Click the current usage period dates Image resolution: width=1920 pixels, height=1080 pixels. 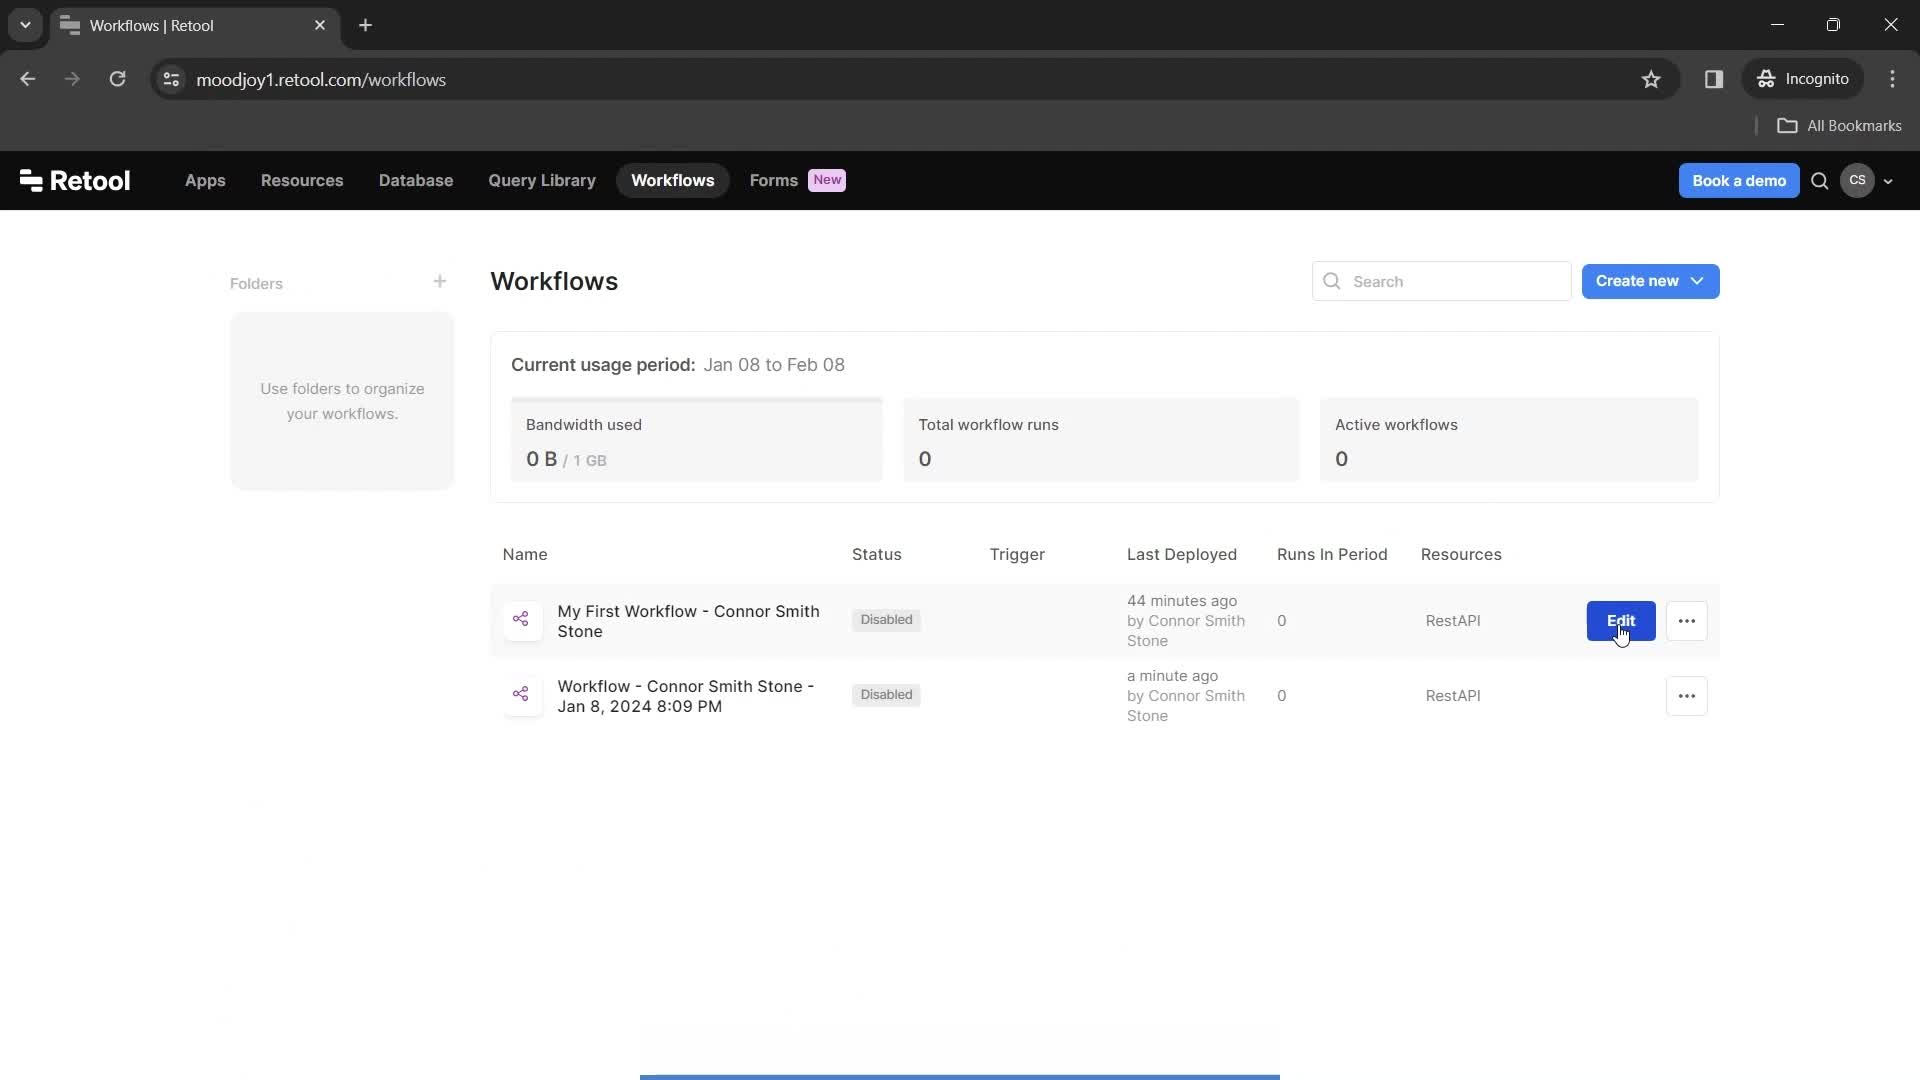(774, 365)
